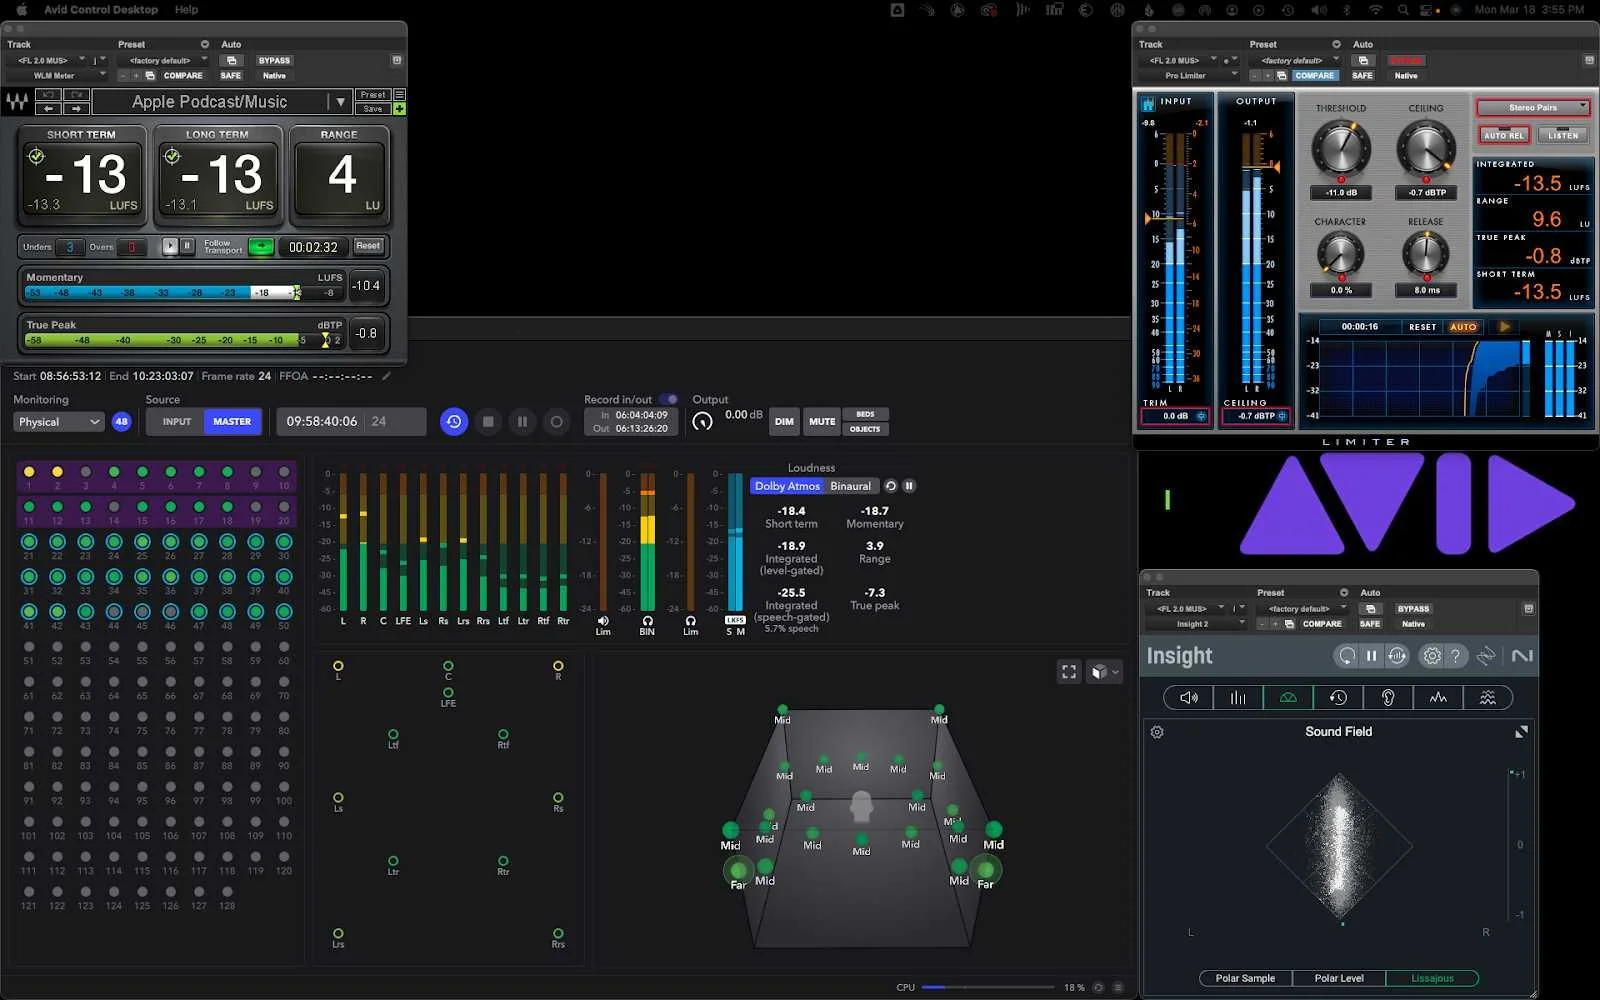
Task: Open the Physical monitoring dropdown
Action: pyautogui.click(x=57, y=421)
